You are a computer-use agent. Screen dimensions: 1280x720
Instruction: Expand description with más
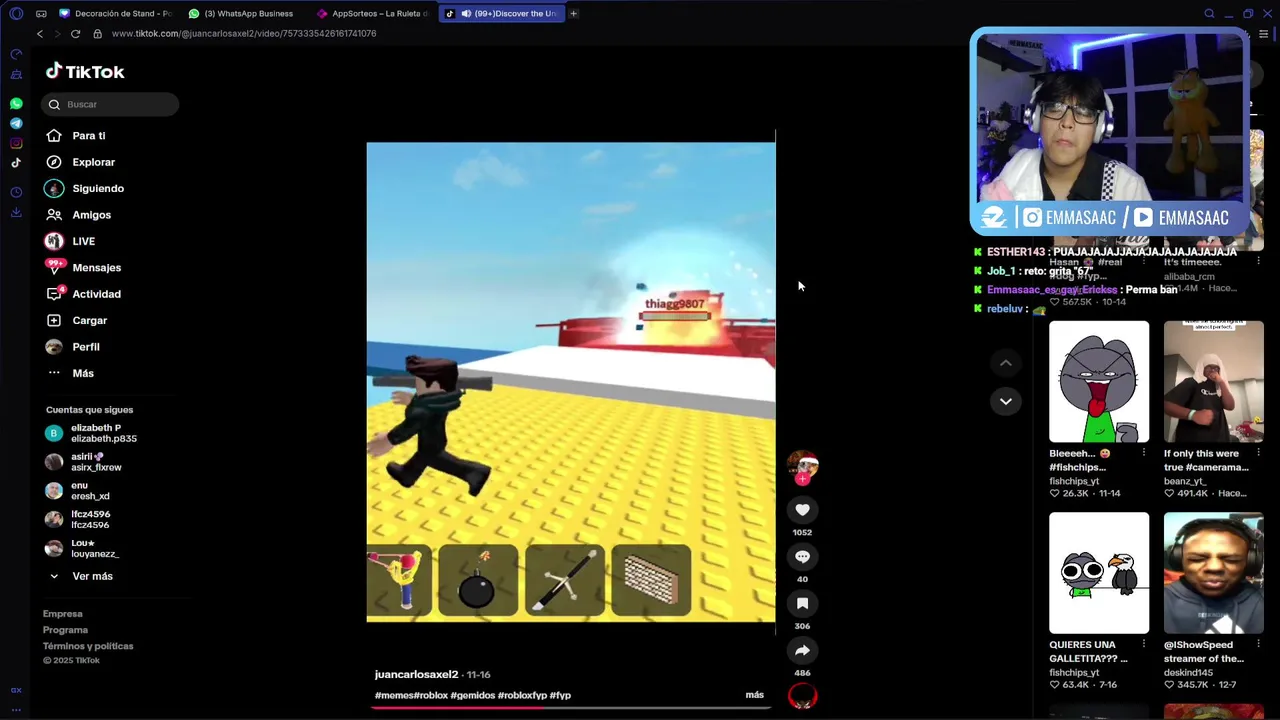tap(754, 695)
